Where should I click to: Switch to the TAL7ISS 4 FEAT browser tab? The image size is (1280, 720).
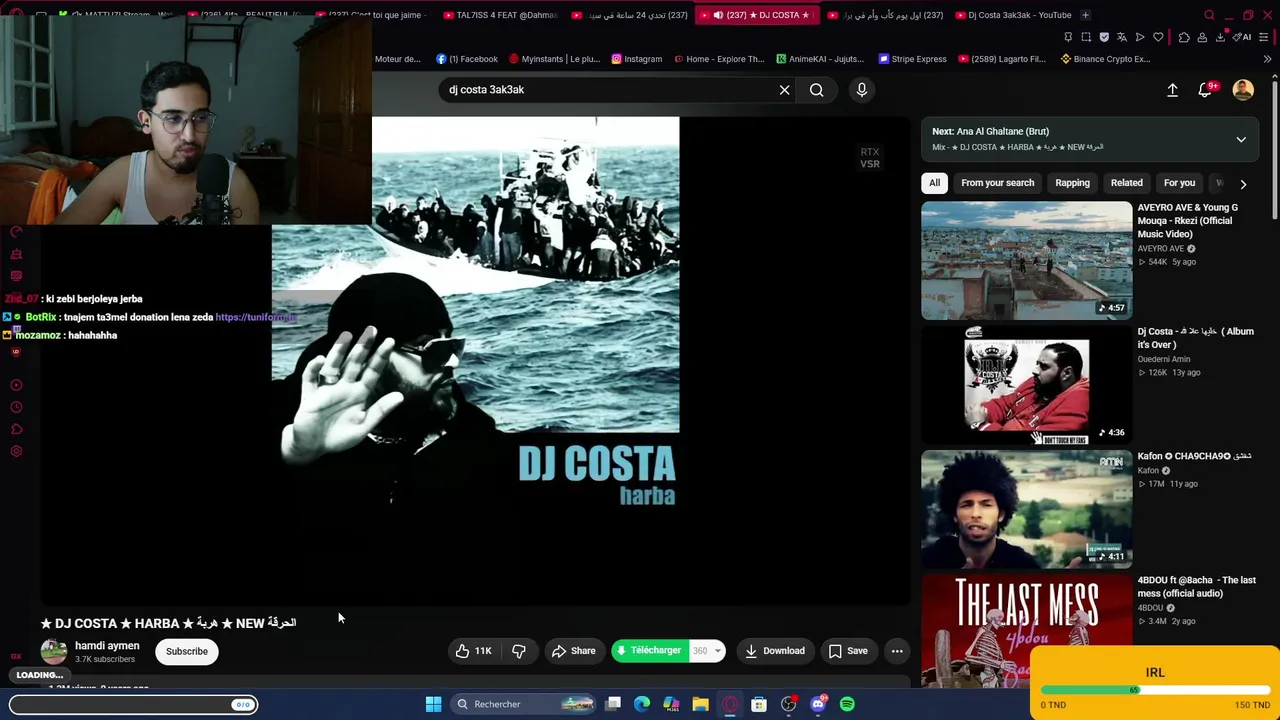498,15
